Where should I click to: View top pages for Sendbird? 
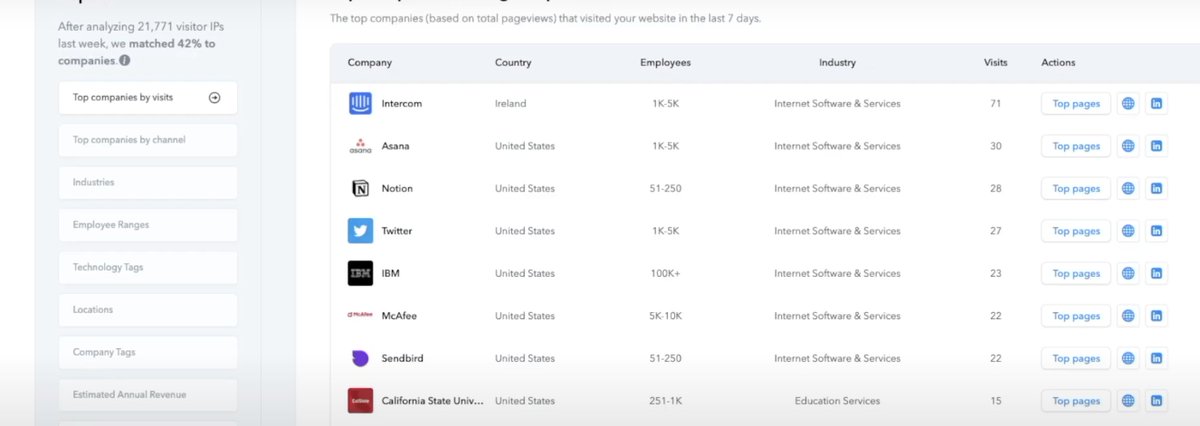tap(1076, 358)
